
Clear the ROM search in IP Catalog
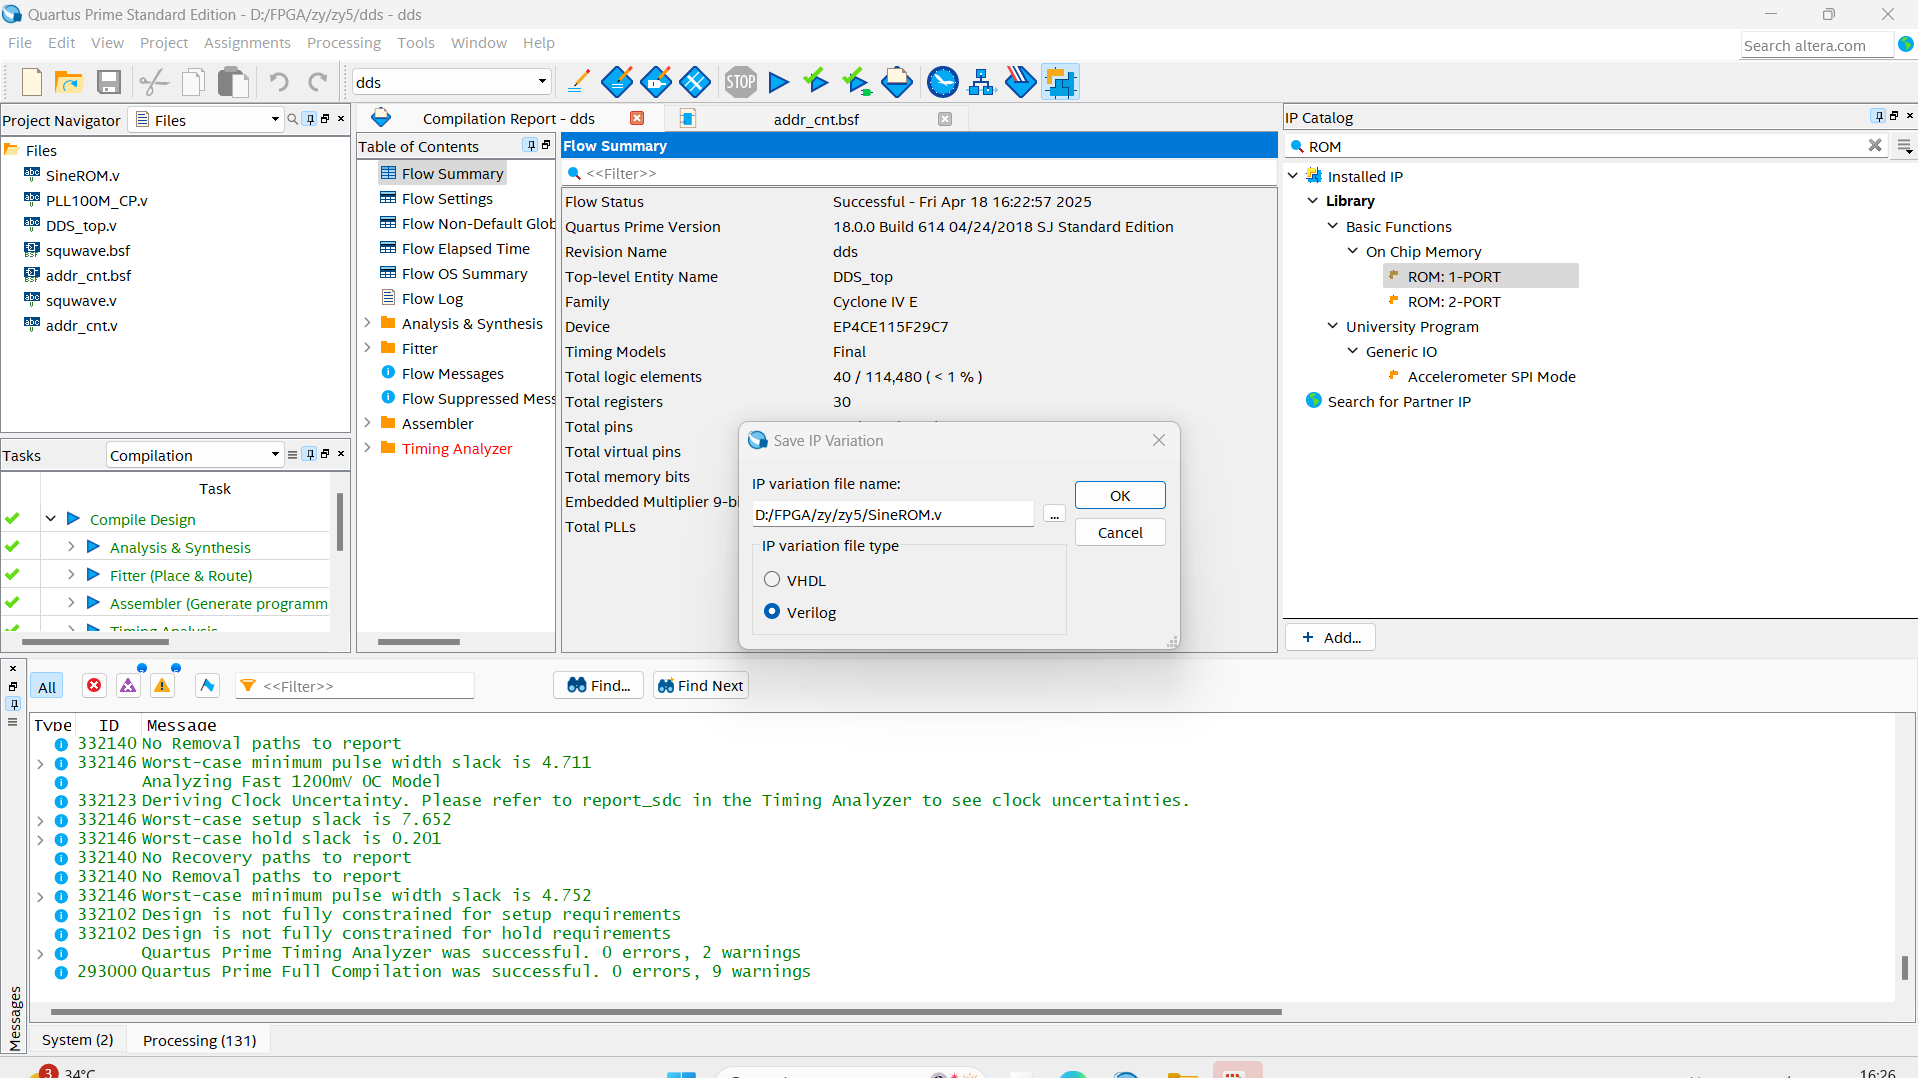point(1875,146)
